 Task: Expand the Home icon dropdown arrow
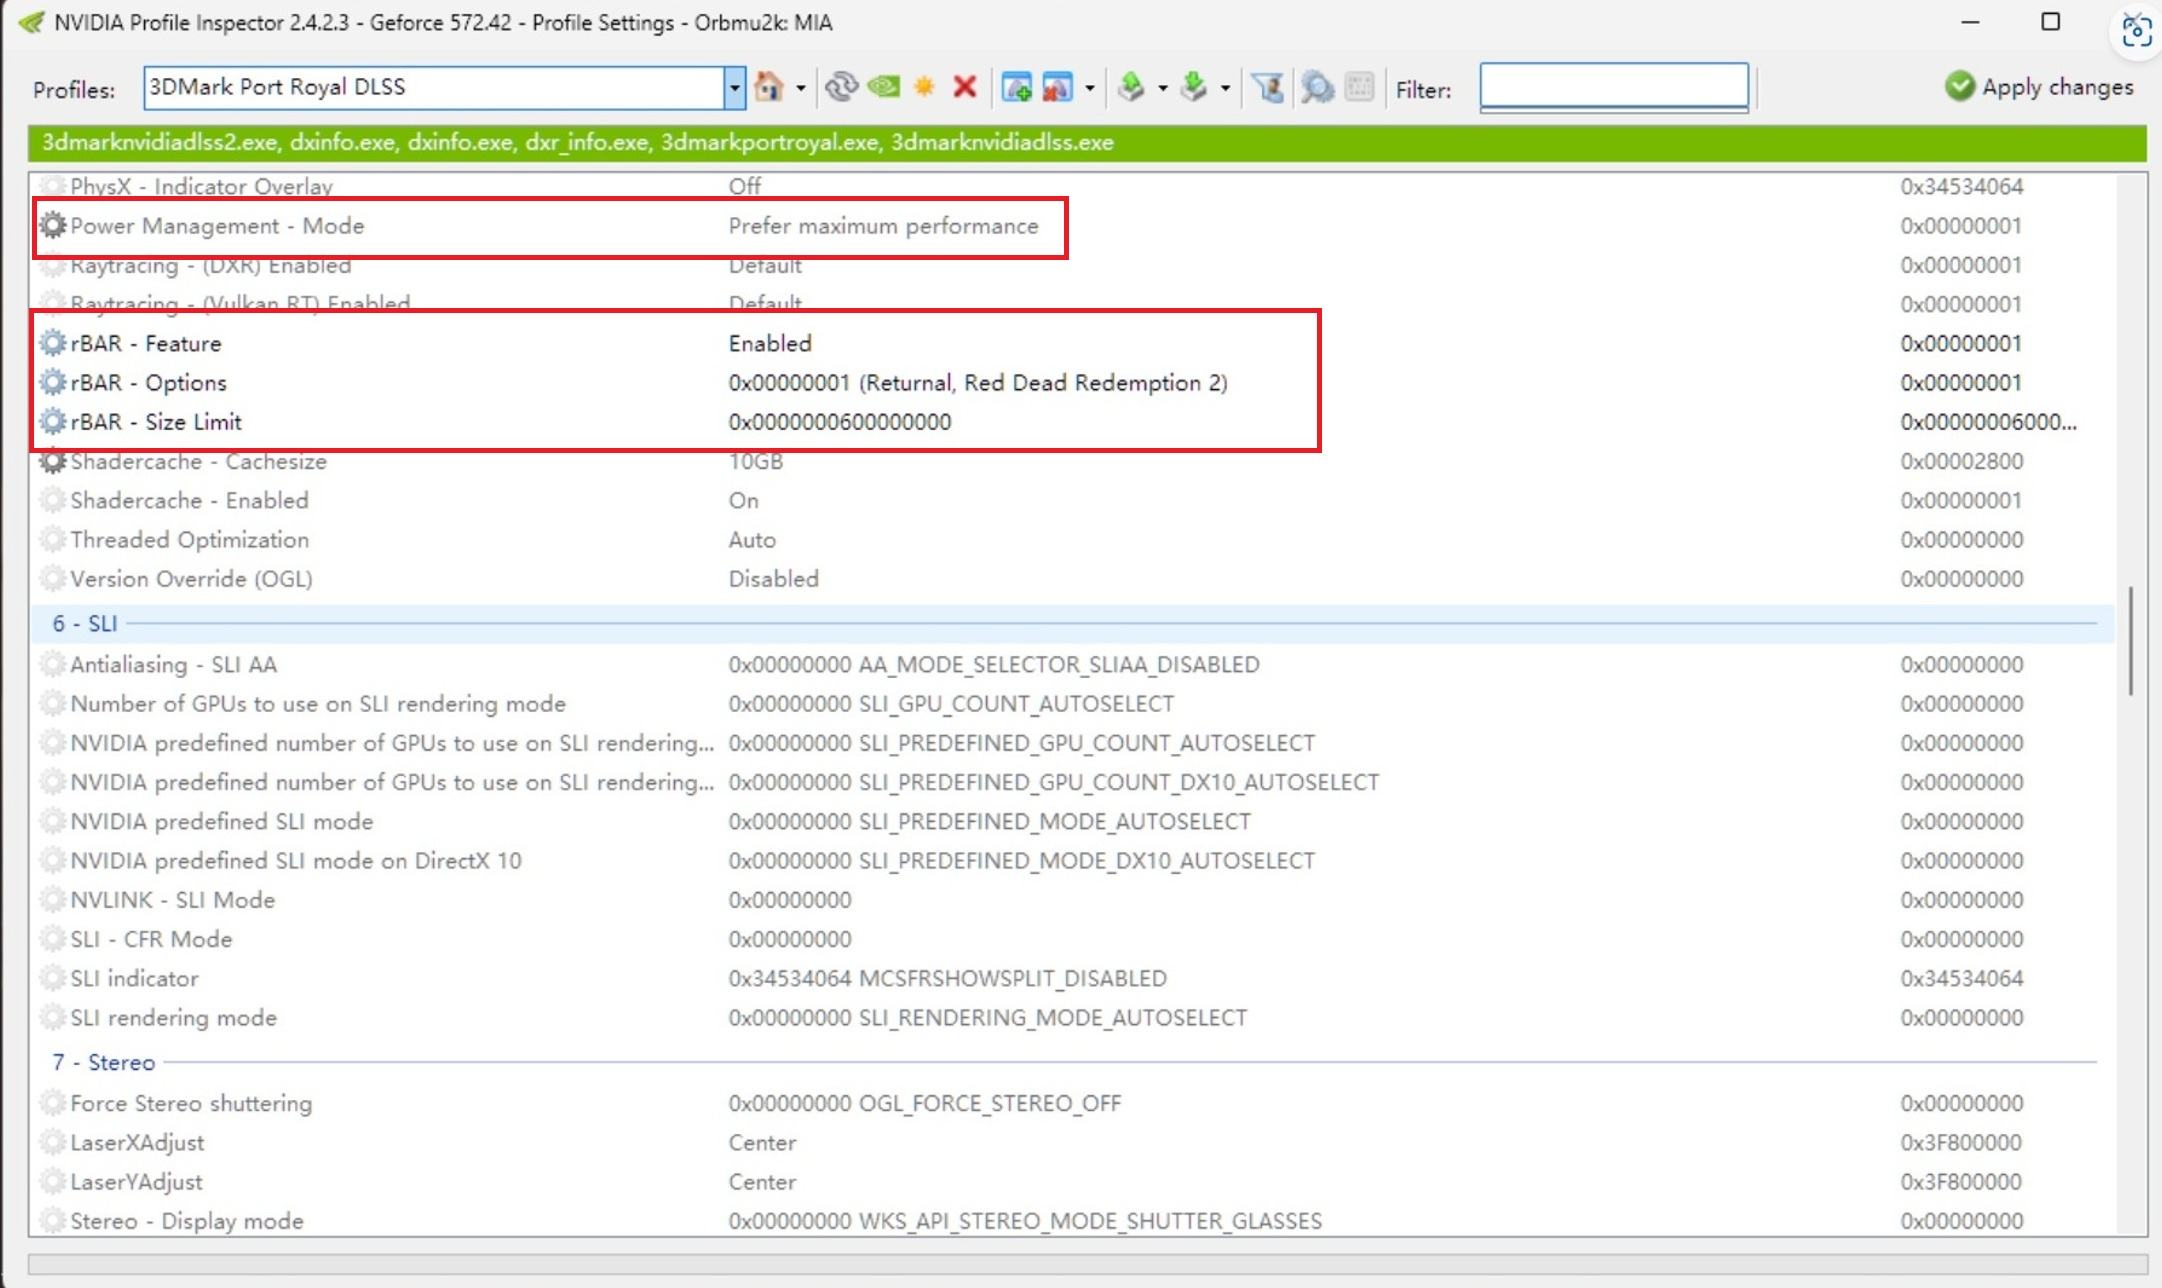801,89
